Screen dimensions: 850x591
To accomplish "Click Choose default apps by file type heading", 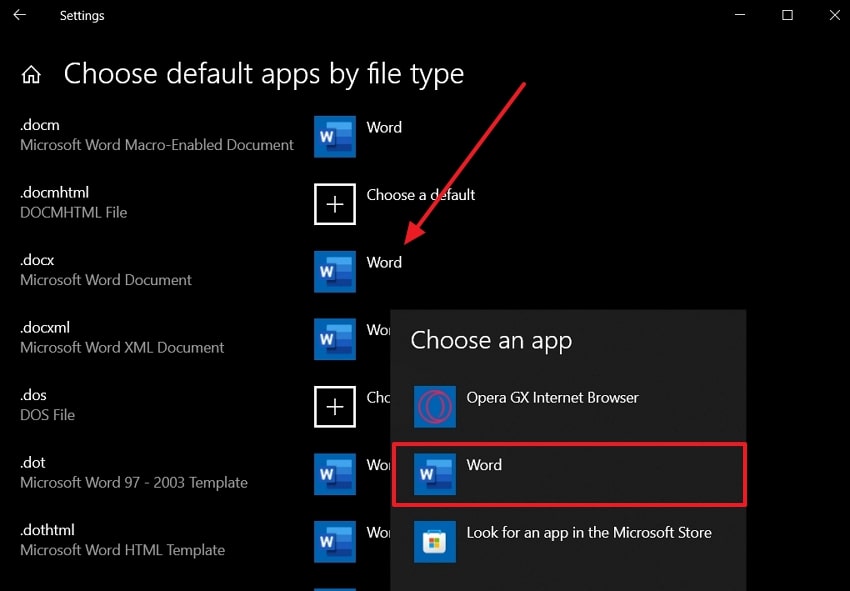I will [263, 74].
